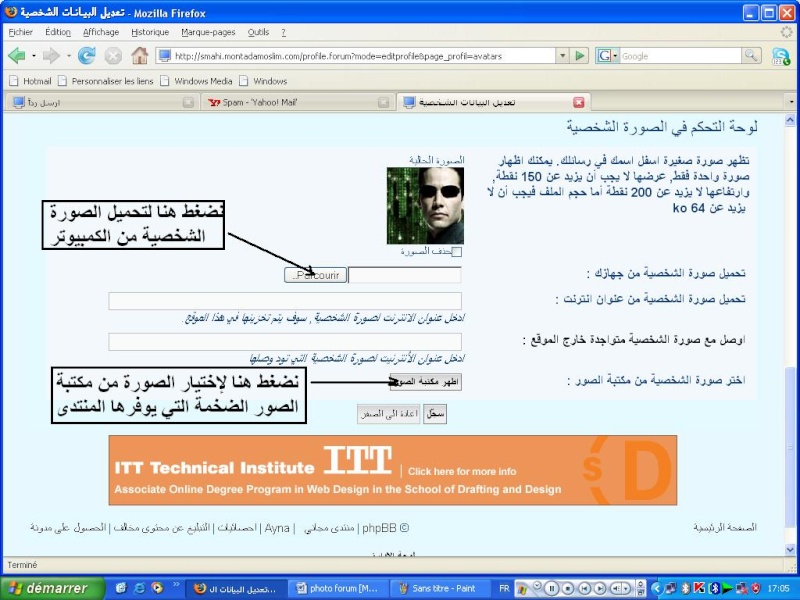Open the Marque-pages menu

pos(208,32)
